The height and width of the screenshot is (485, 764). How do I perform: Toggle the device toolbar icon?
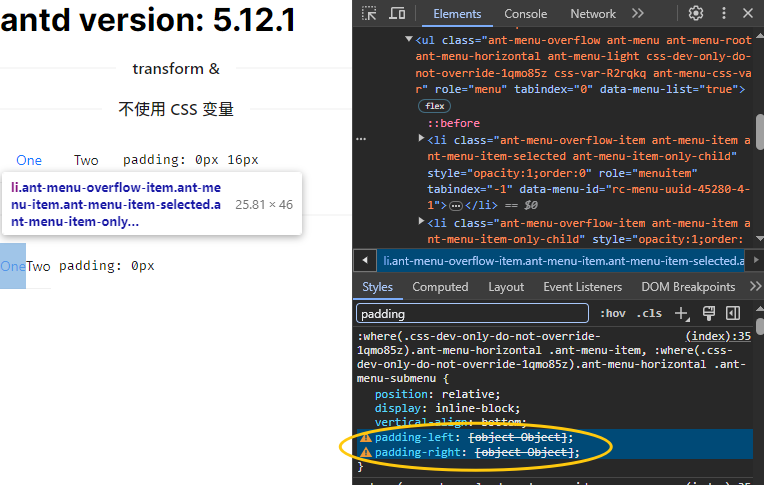click(x=397, y=13)
